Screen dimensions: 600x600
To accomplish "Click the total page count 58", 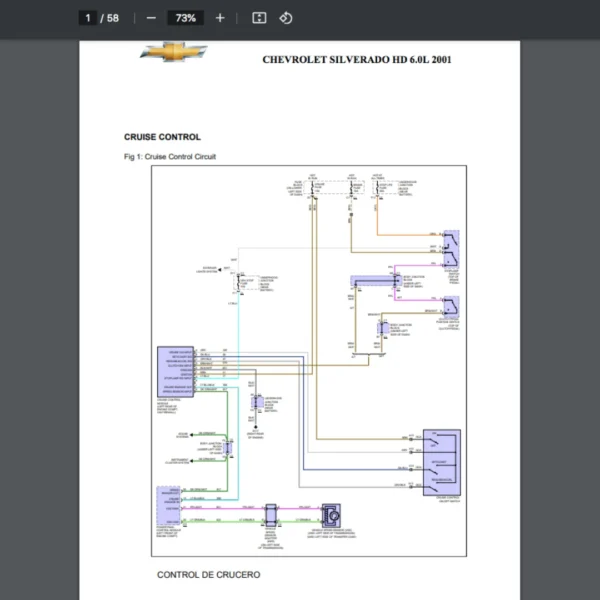I will click(x=113, y=18).
